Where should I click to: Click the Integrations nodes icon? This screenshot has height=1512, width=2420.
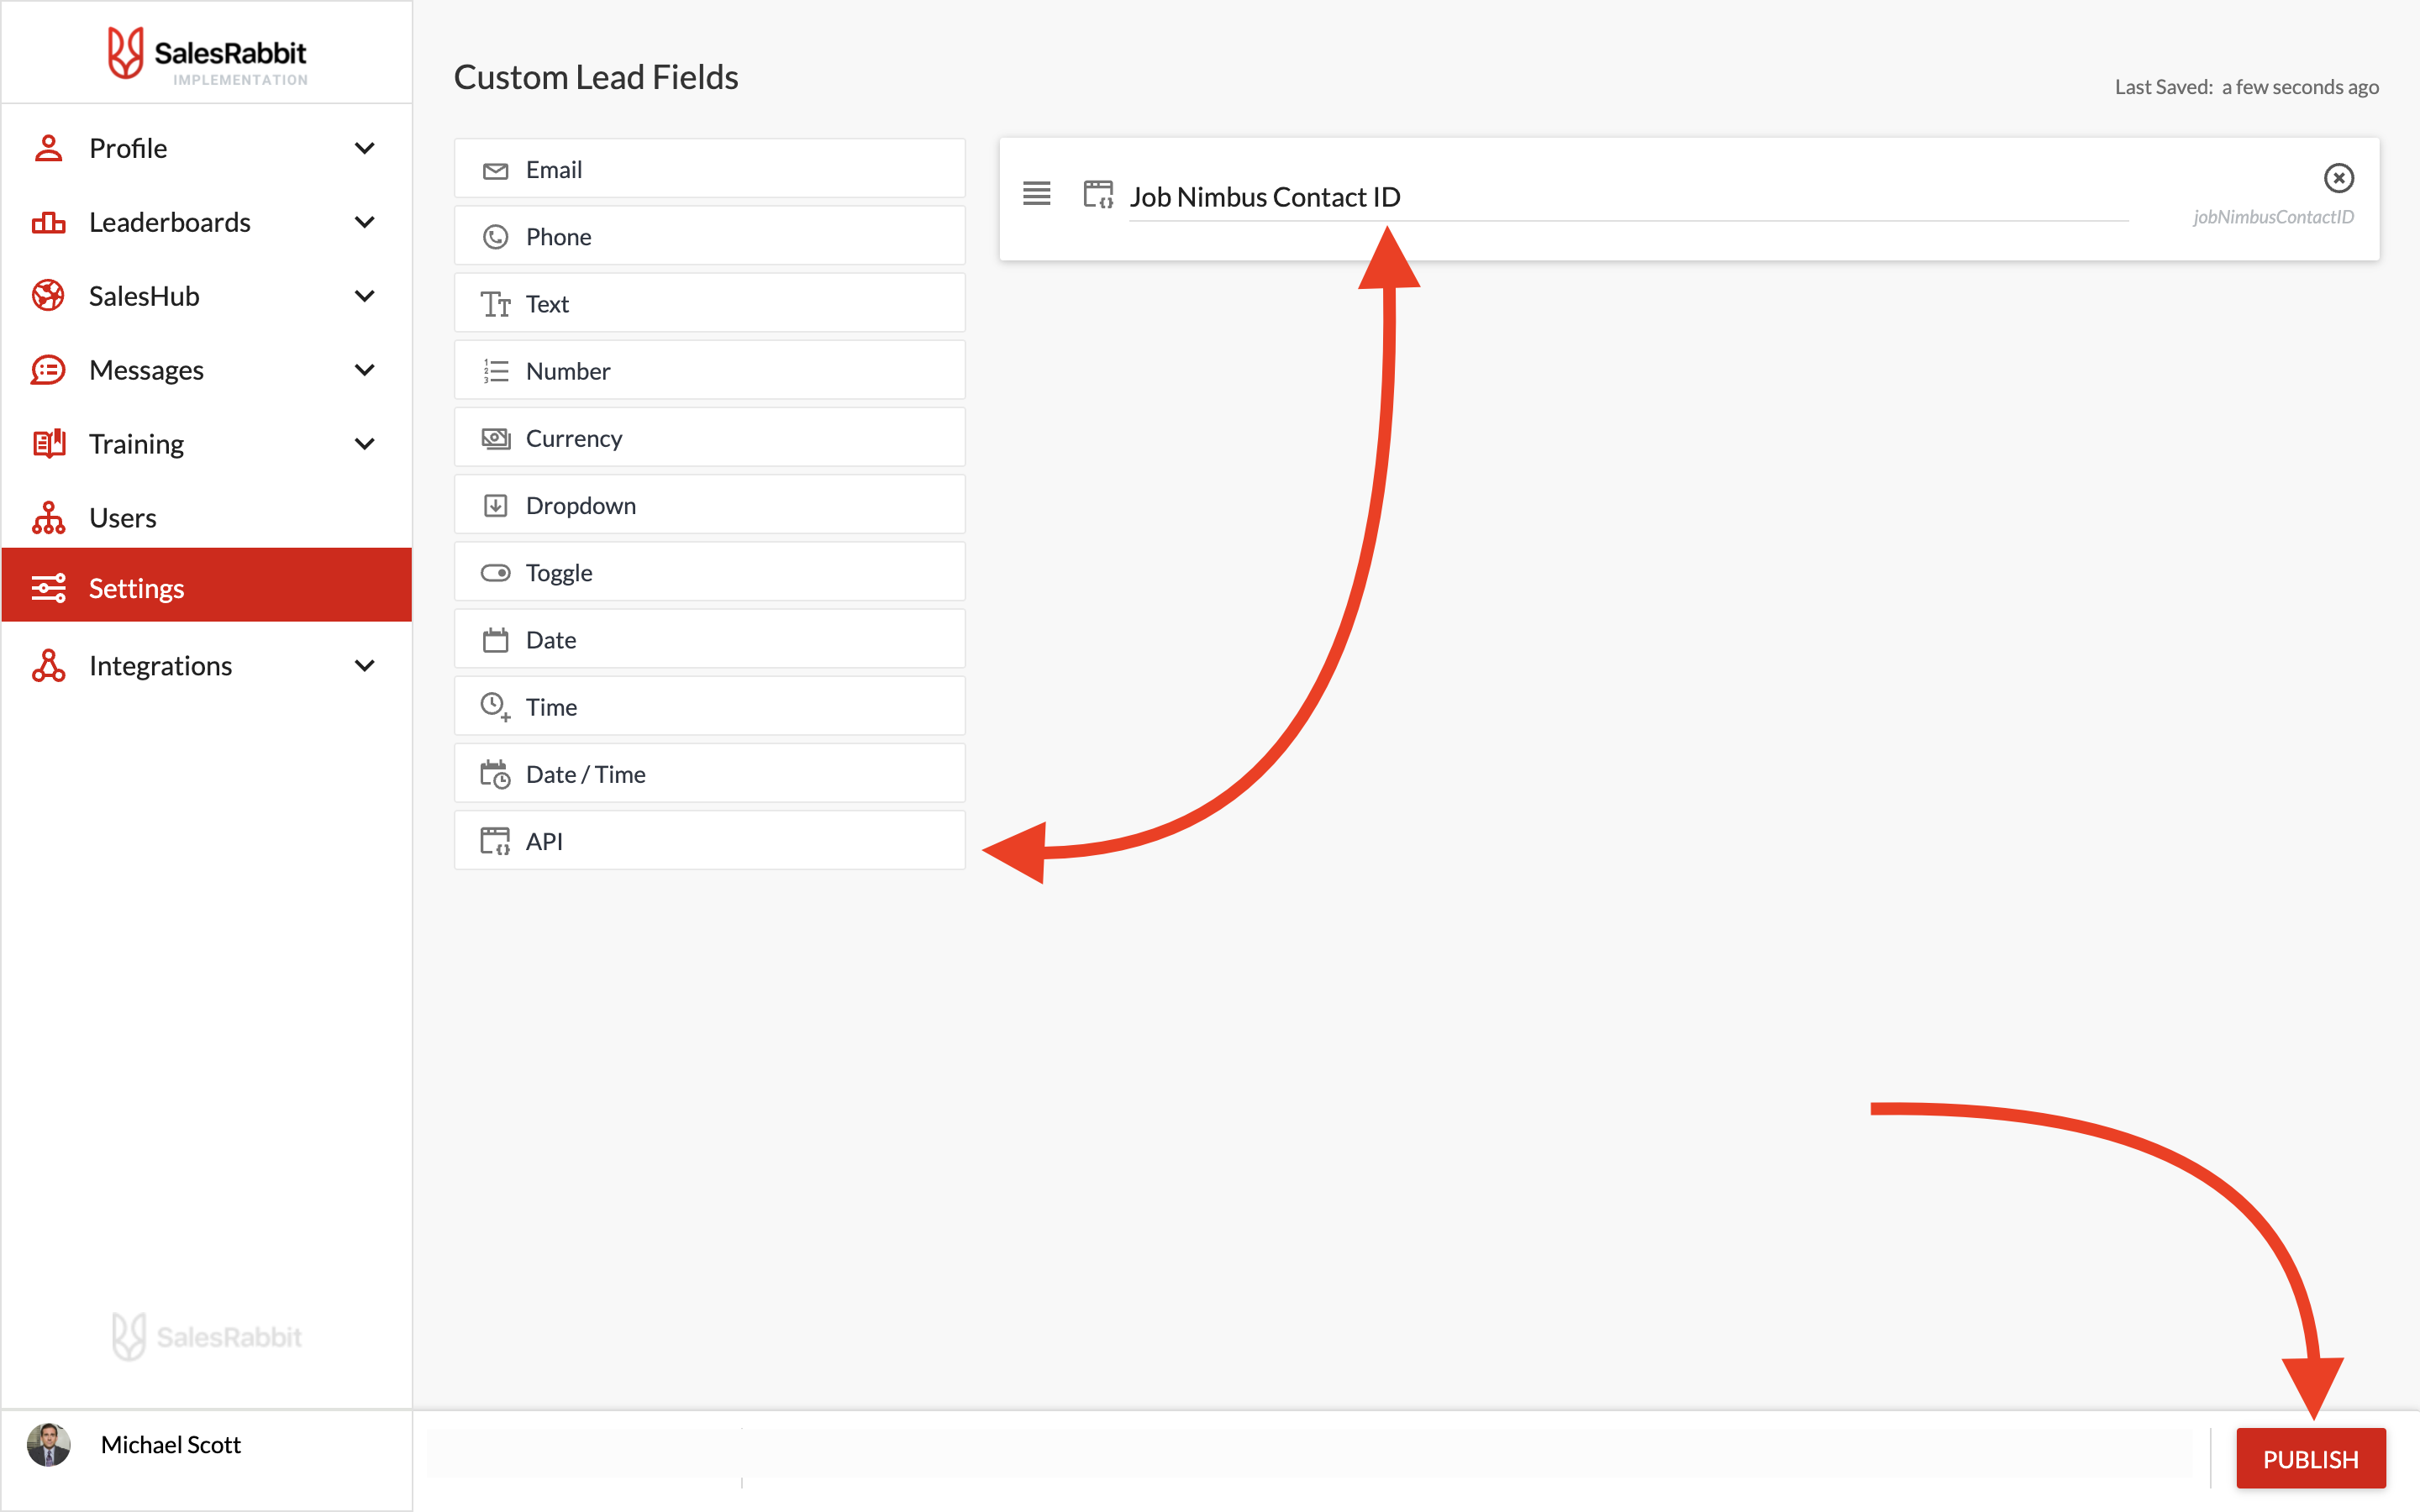click(48, 666)
